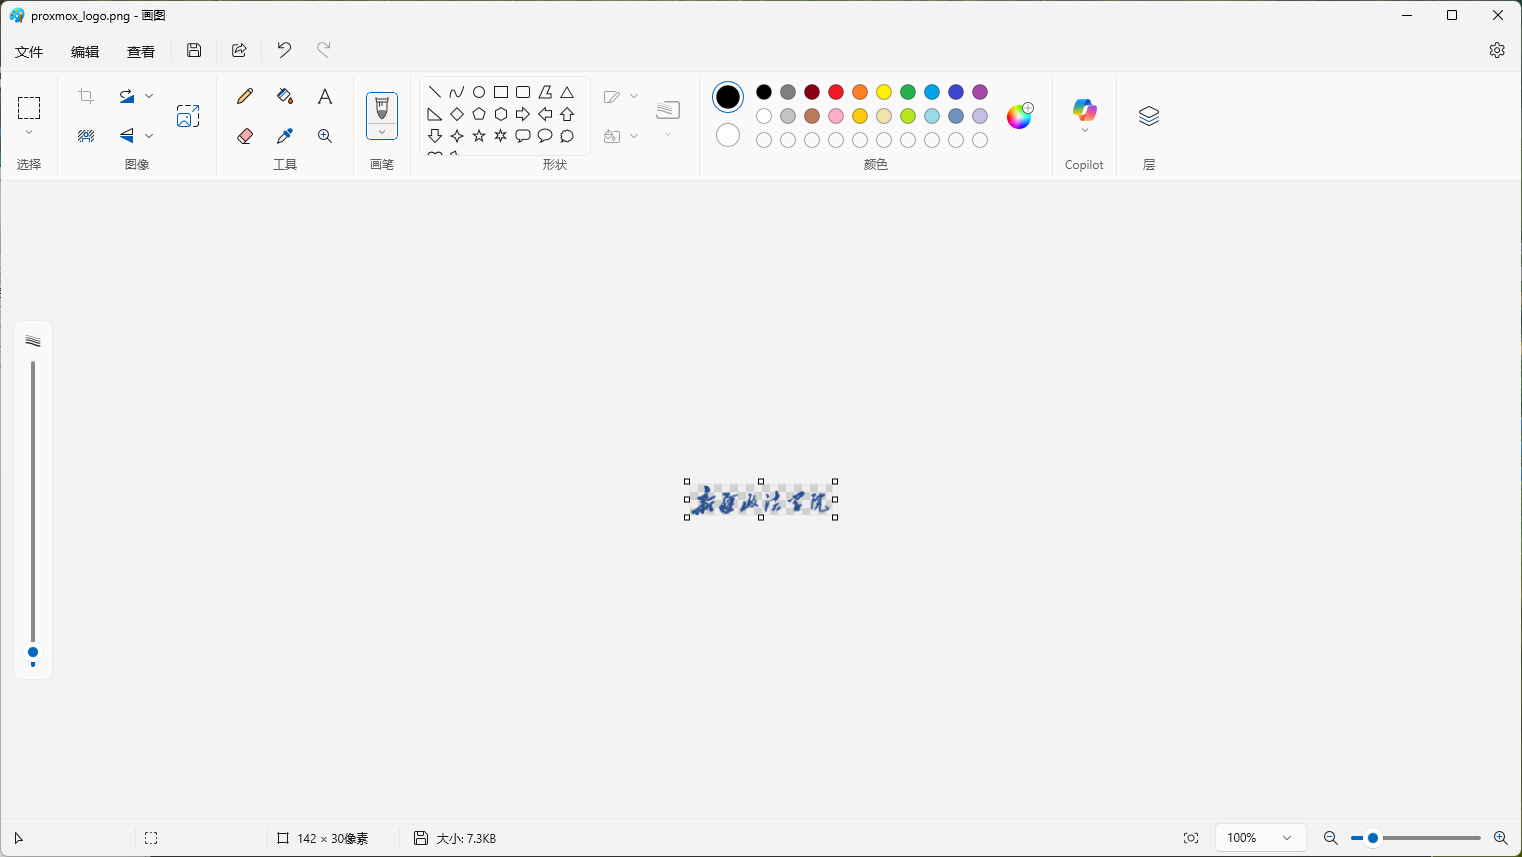Click the Save icon in title toolbar
Screen dimensions: 1522x857
pyautogui.click(x=194, y=50)
